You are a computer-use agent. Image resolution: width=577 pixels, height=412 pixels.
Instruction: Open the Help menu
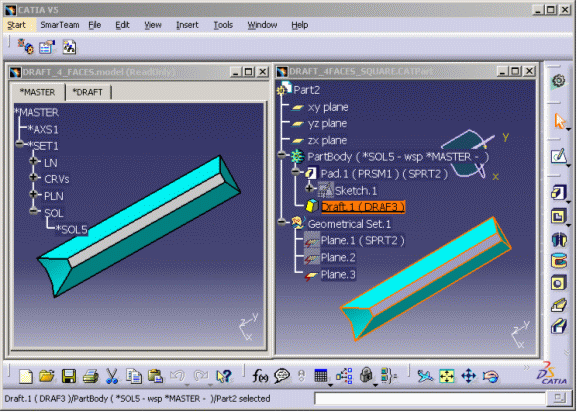[x=300, y=25]
